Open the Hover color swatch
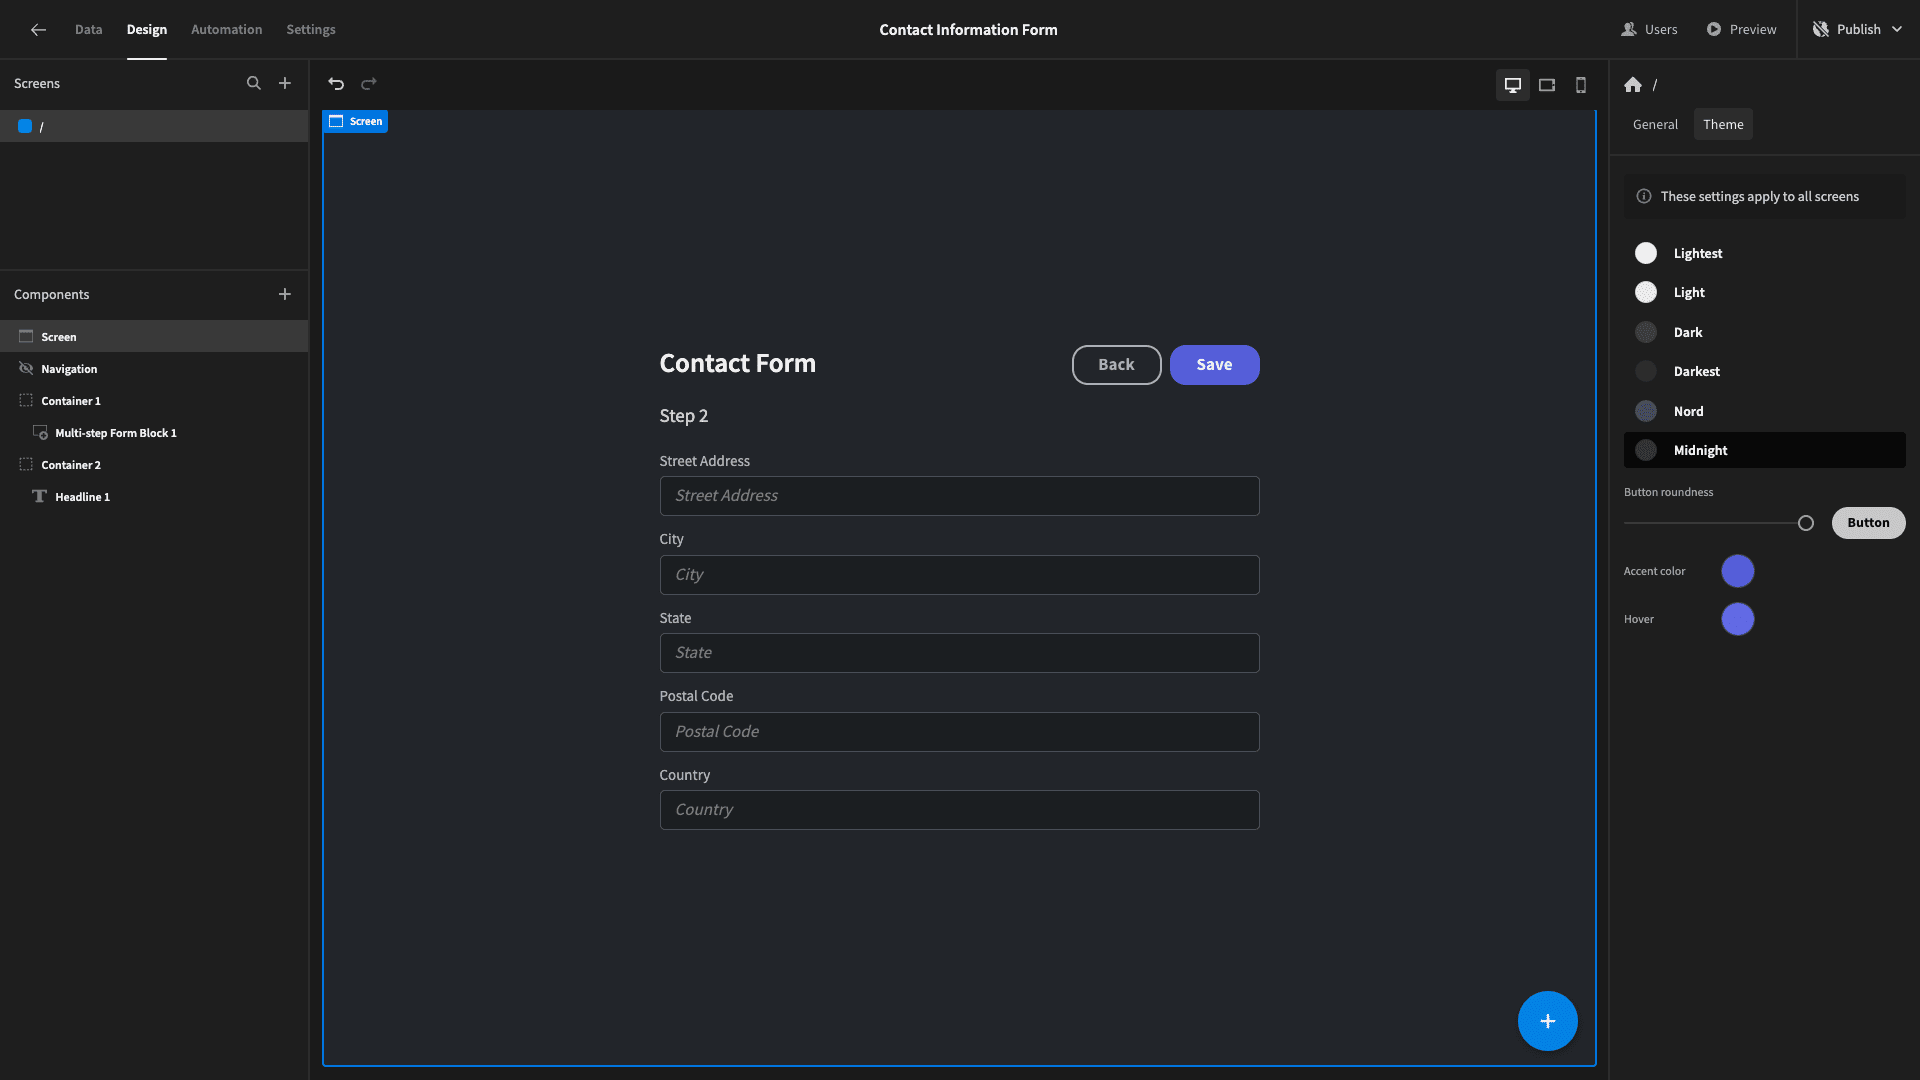The height and width of the screenshot is (1080, 1920). 1738,619
